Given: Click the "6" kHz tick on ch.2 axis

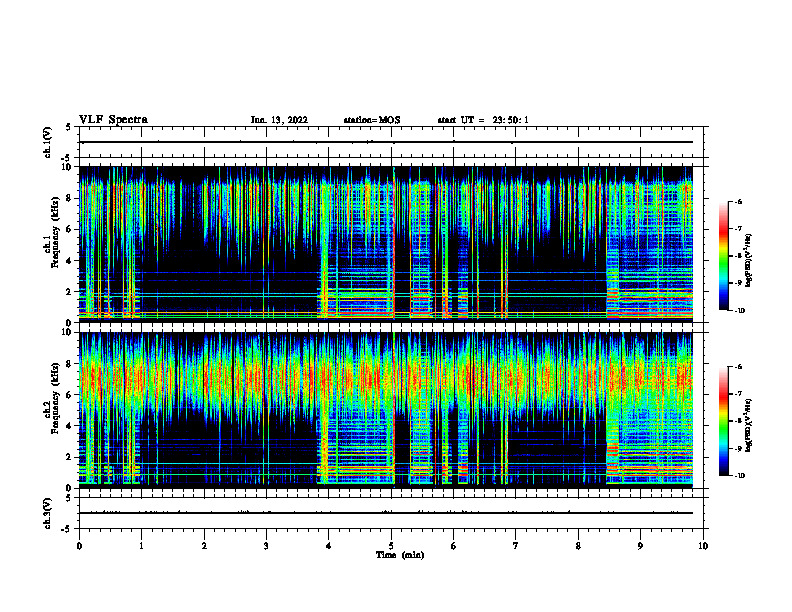Looking at the screenshot, I should (70, 395).
